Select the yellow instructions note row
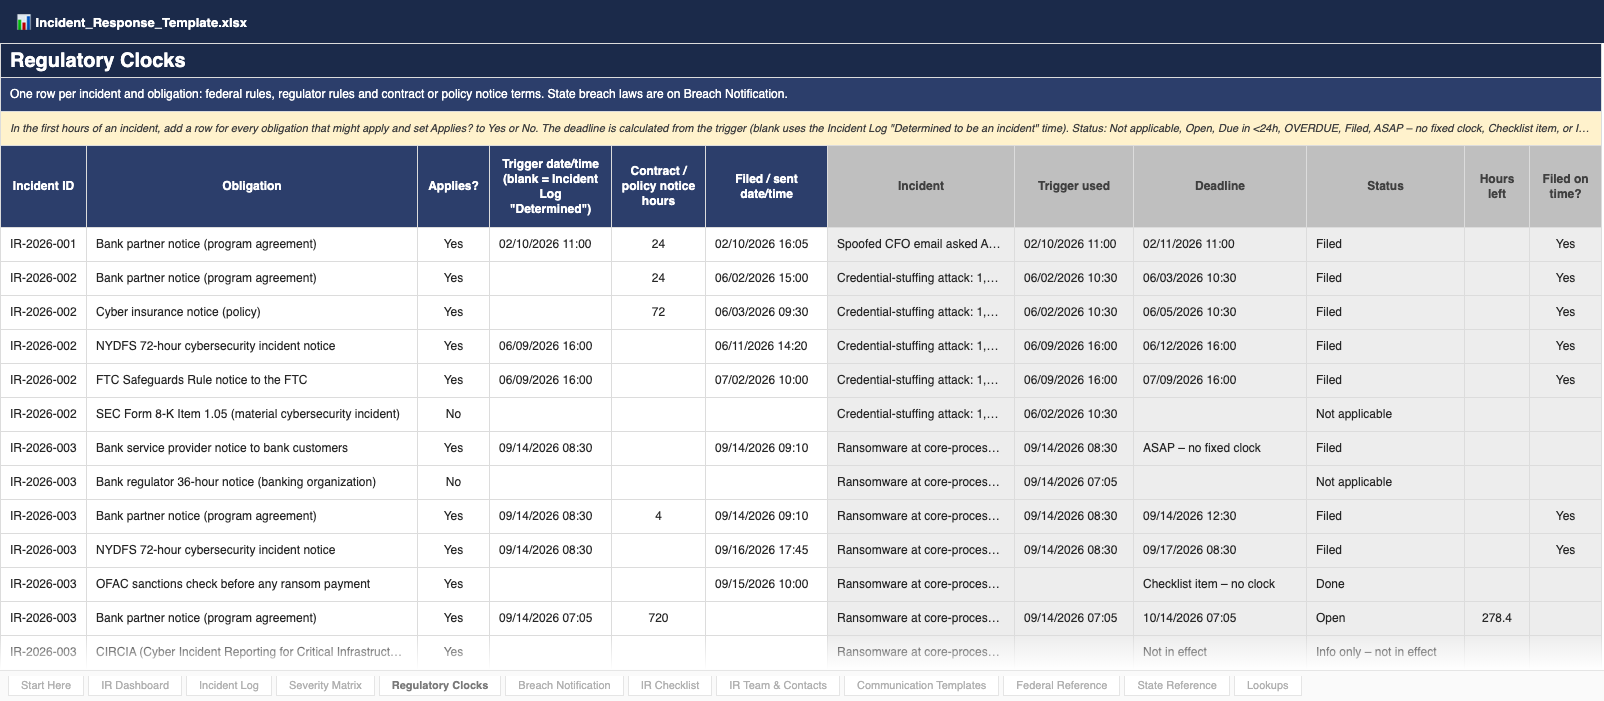Viewport: 1604px width, 701px height. [801, 128]
